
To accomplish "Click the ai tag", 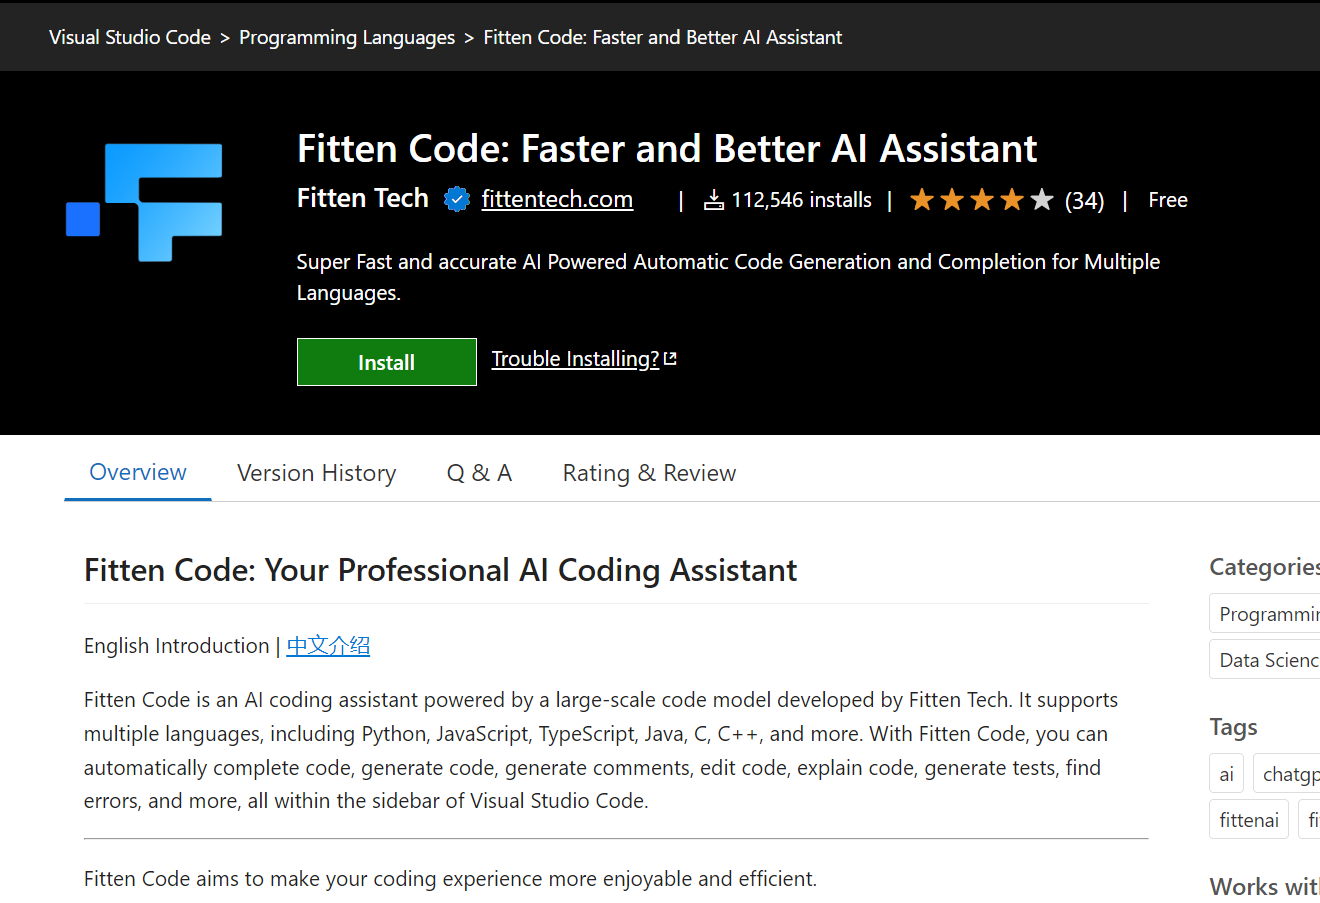I will pos(1227,774).
